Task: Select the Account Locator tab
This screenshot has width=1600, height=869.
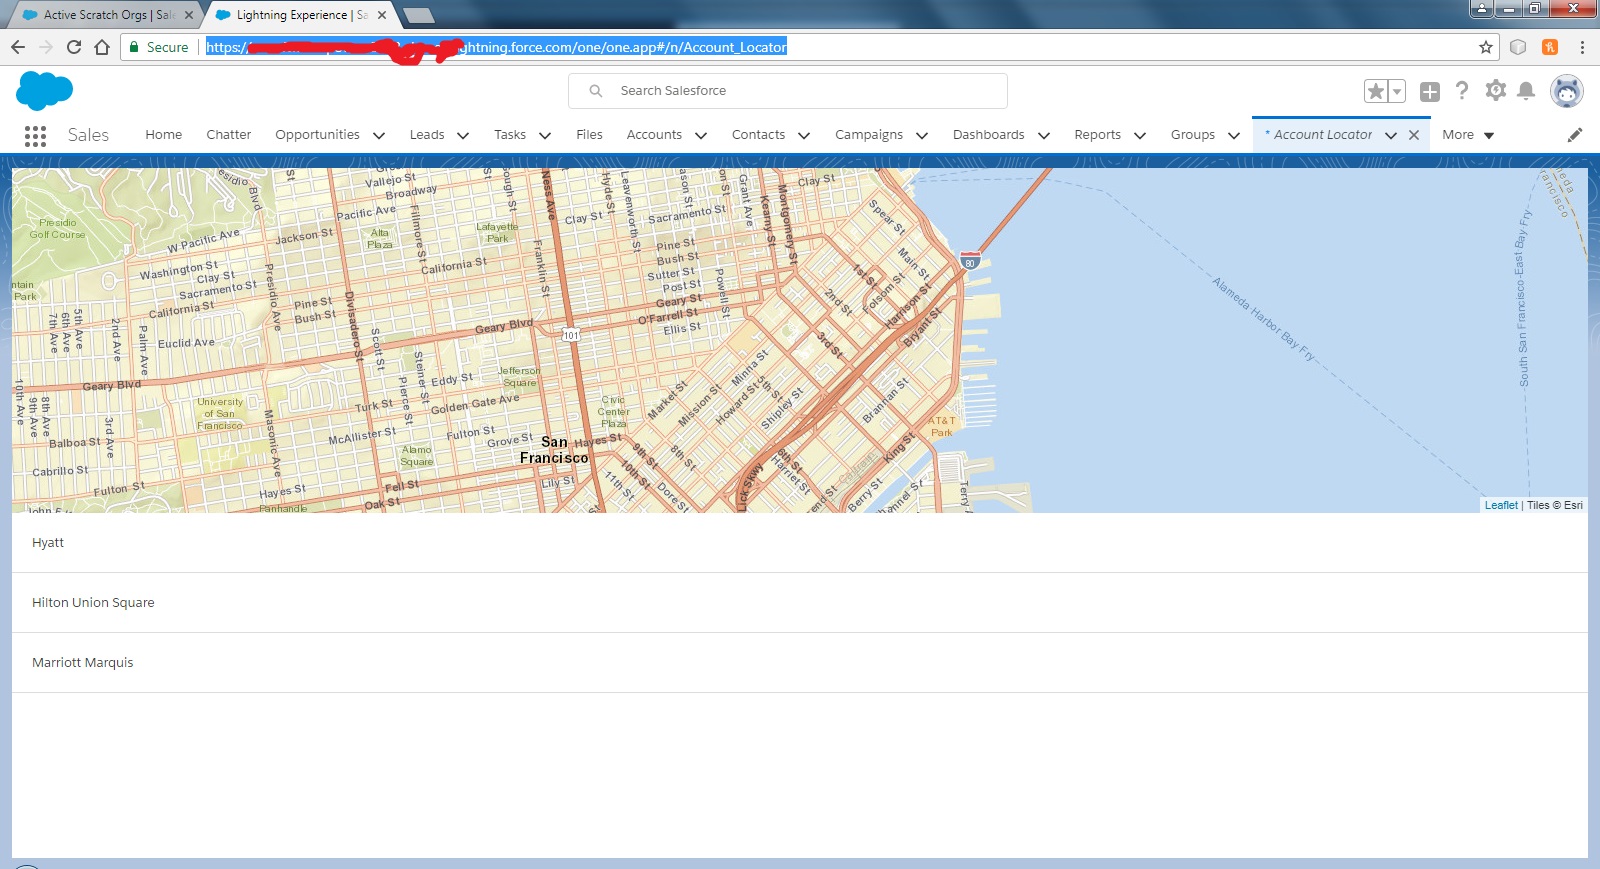Action: (1322, 135)
